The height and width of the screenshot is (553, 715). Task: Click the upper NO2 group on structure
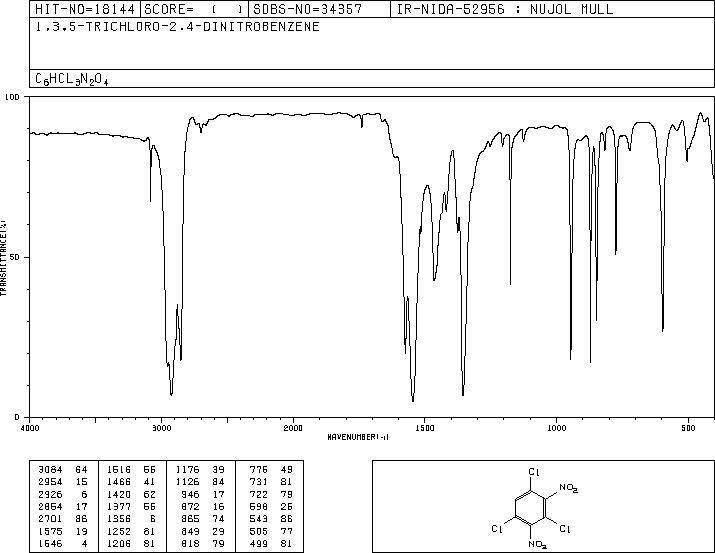click(569, 488)
